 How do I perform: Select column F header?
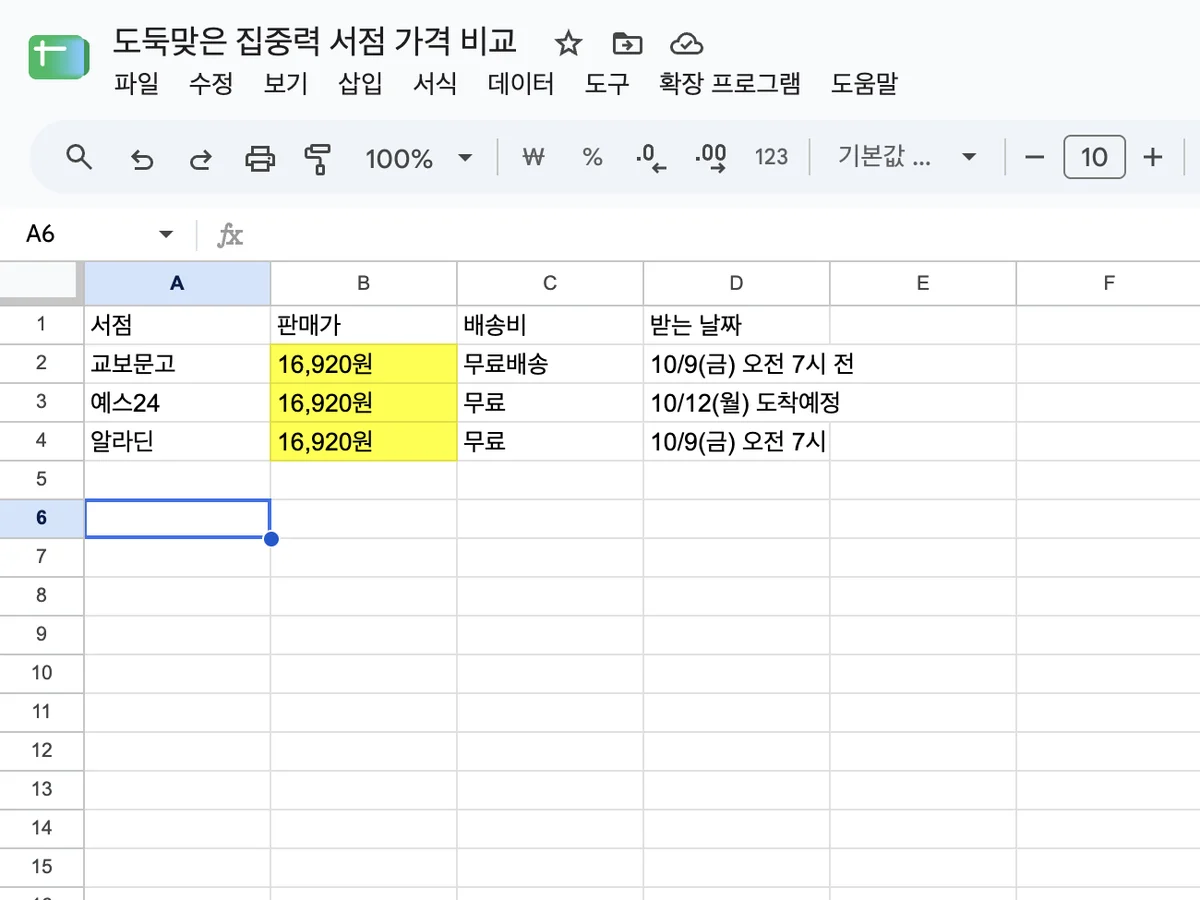1108,283
